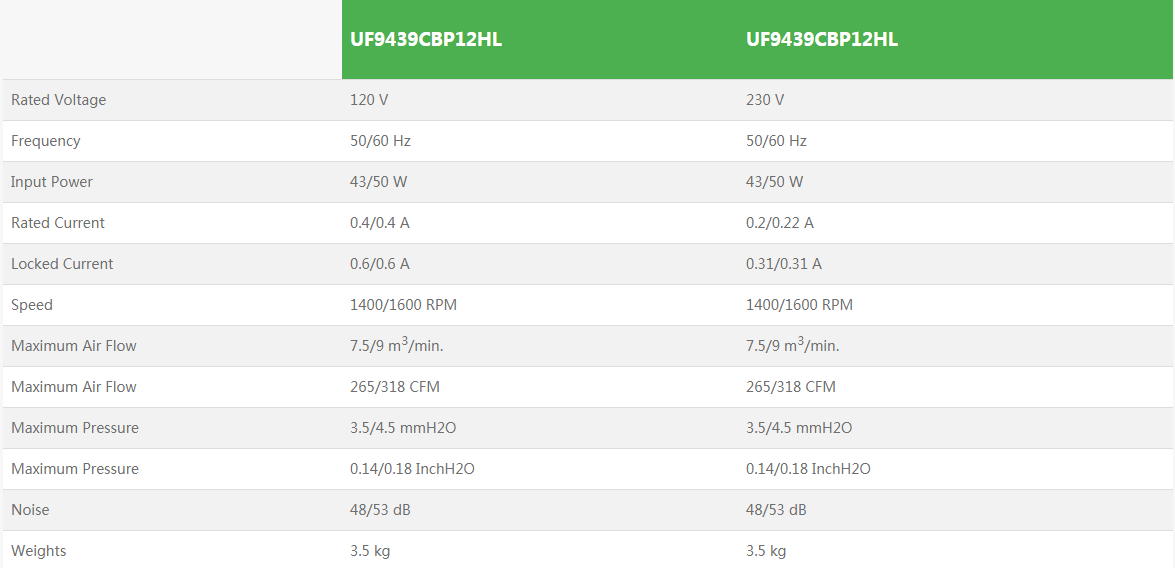Click the second UF9439CBP12HL header above 230 V
The image size is (1175, 568).
(x=822, y=40)
